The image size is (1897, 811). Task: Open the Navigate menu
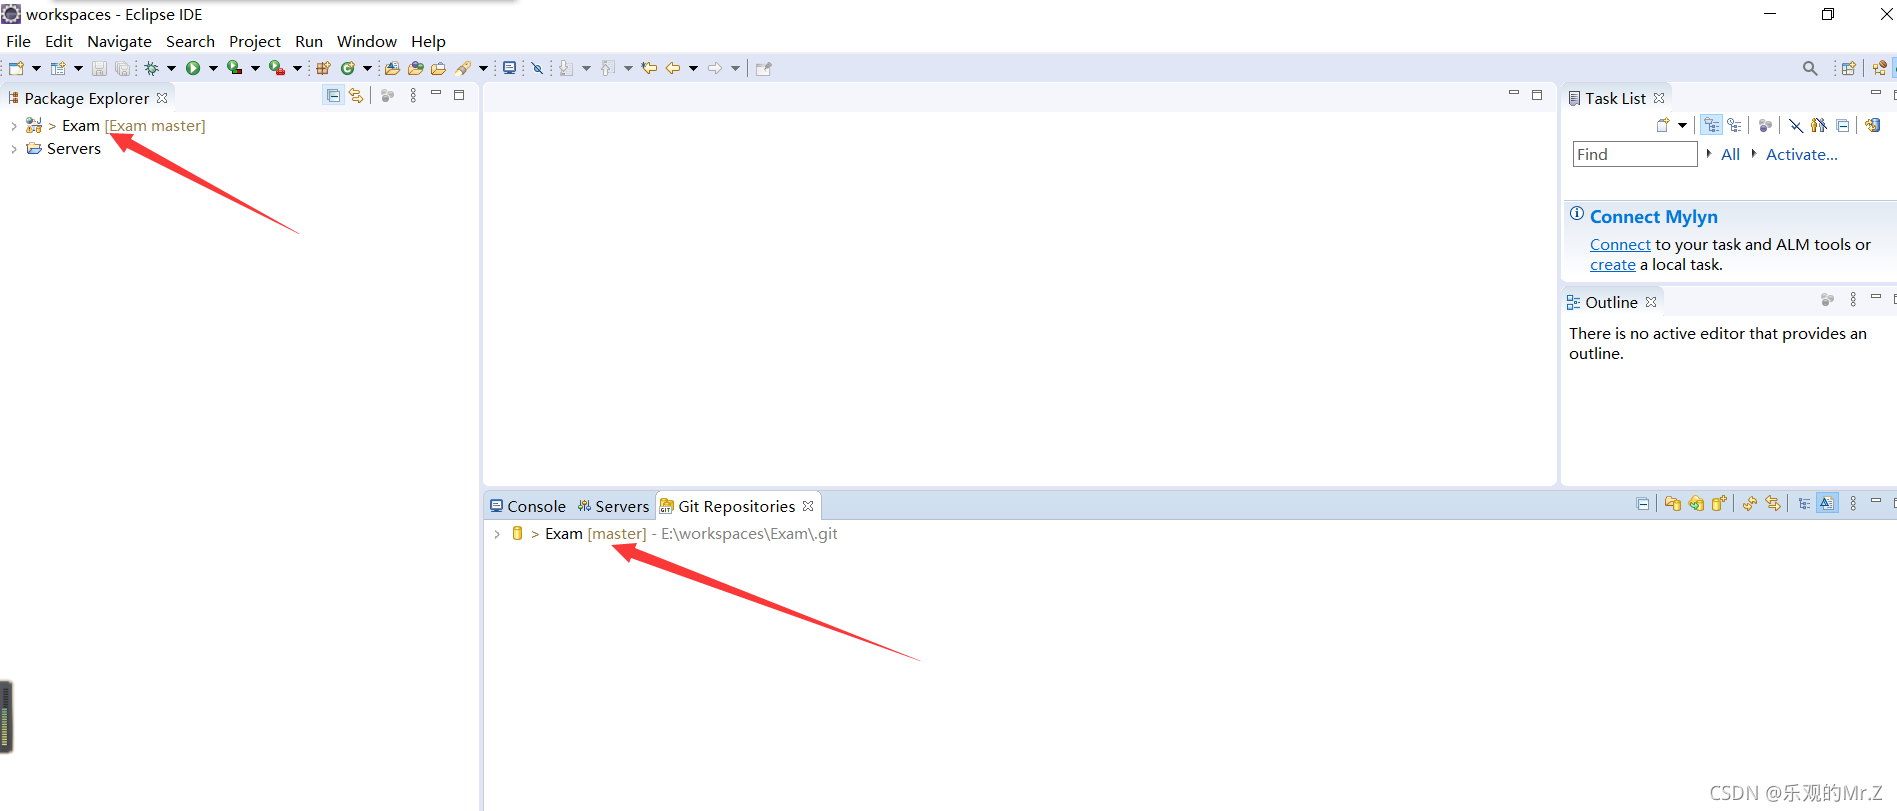(x=119, y=41)
